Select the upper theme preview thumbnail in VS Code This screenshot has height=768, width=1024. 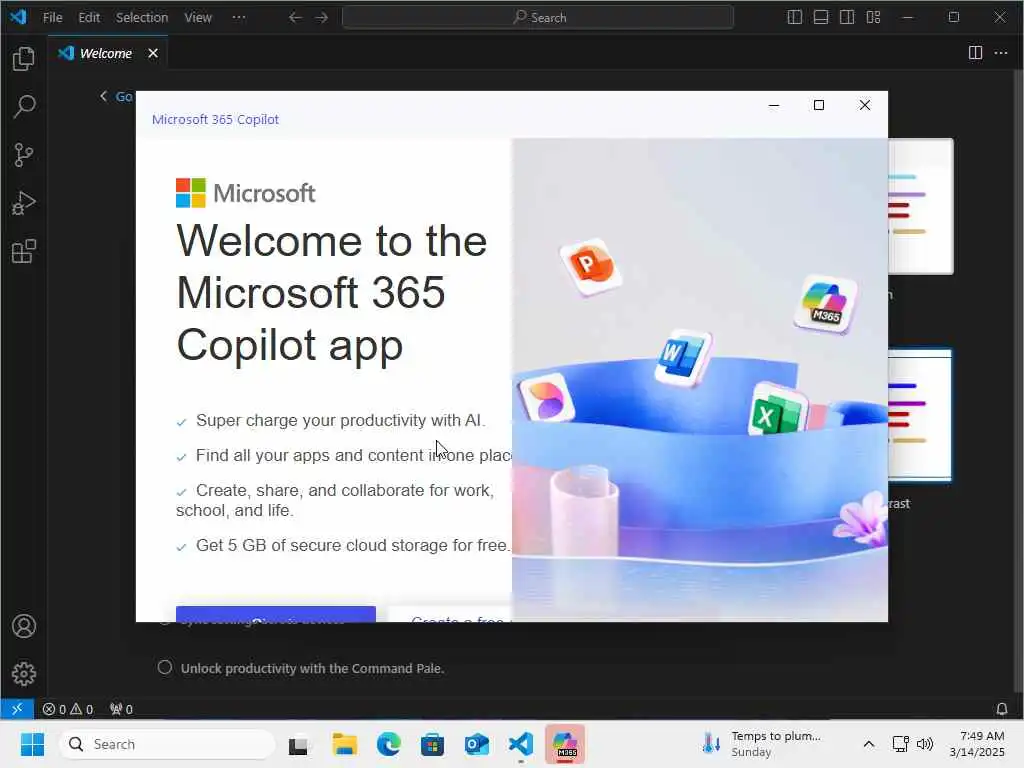click(920, 206)
